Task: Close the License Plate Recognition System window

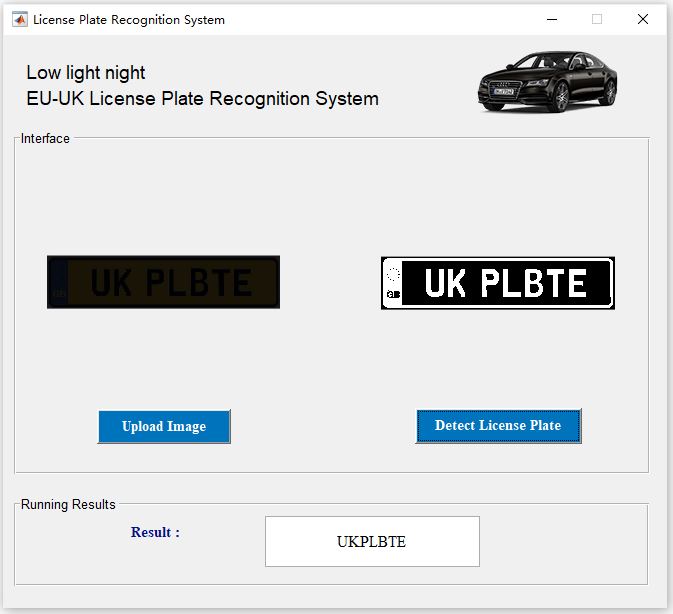Action: tap(643, 19)
